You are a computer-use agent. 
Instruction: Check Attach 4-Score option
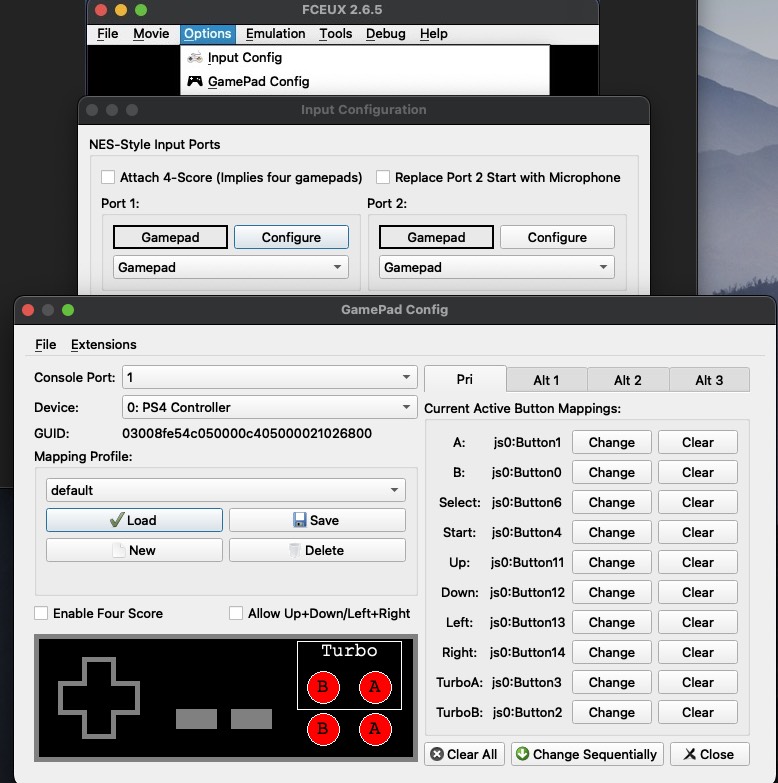click(108, 177)
